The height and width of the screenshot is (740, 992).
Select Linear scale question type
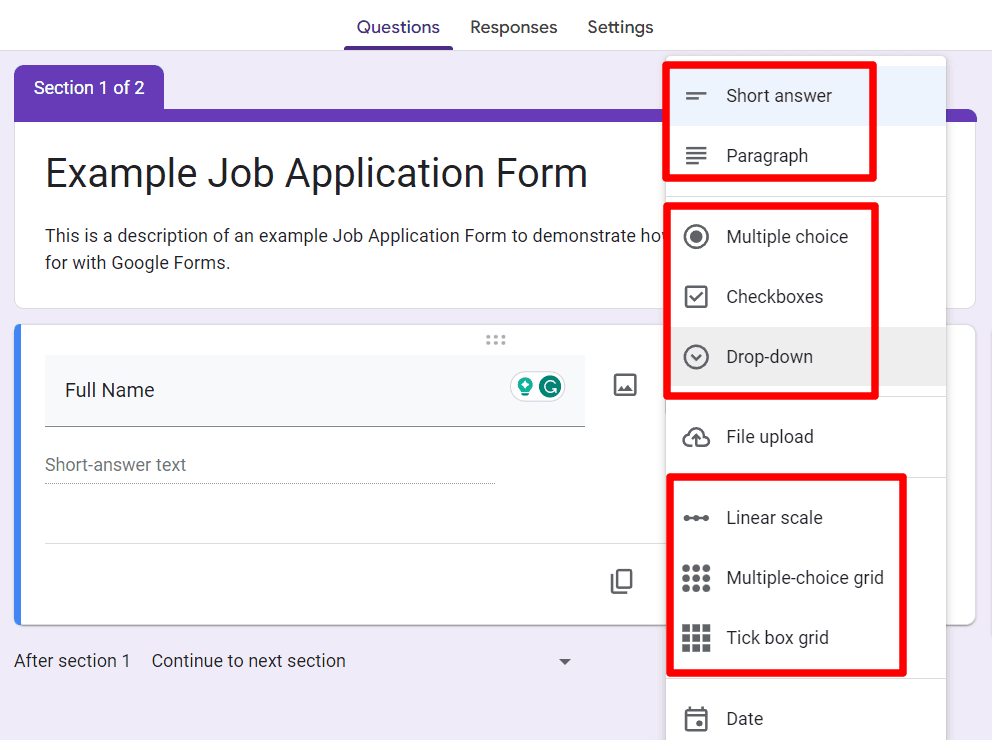[806, 518]
